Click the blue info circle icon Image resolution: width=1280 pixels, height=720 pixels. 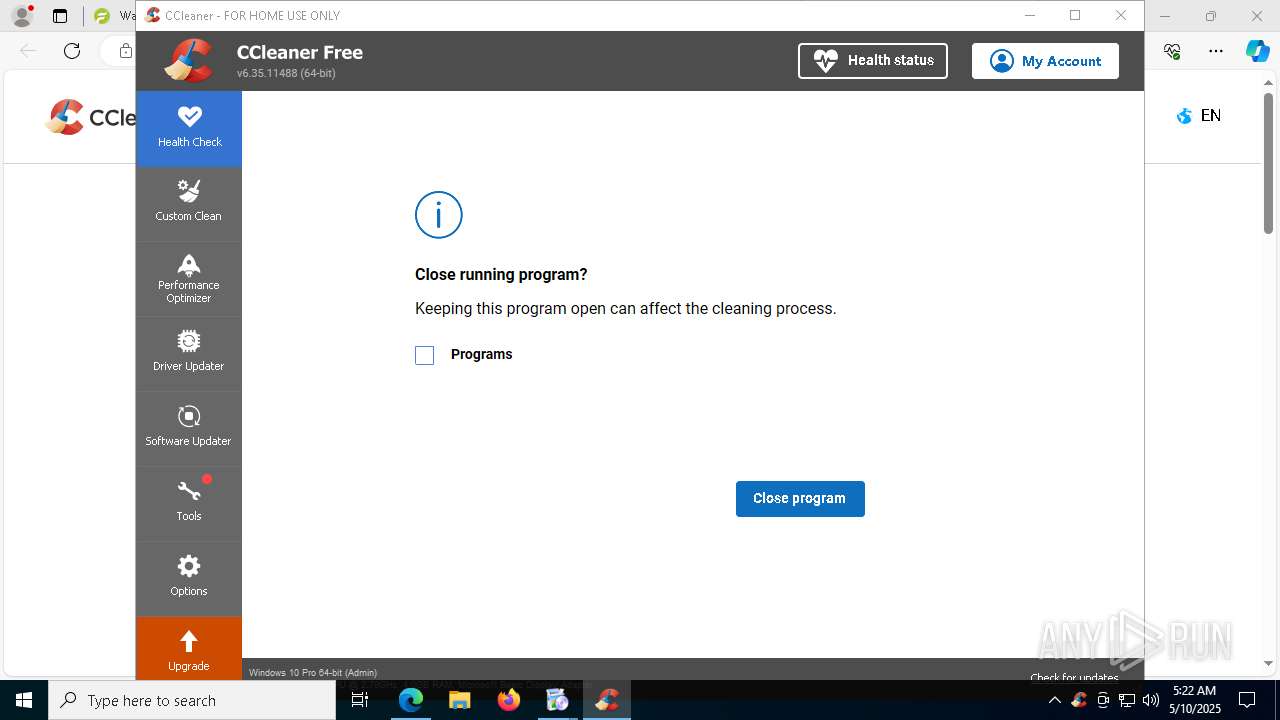[x=439, y=215]
